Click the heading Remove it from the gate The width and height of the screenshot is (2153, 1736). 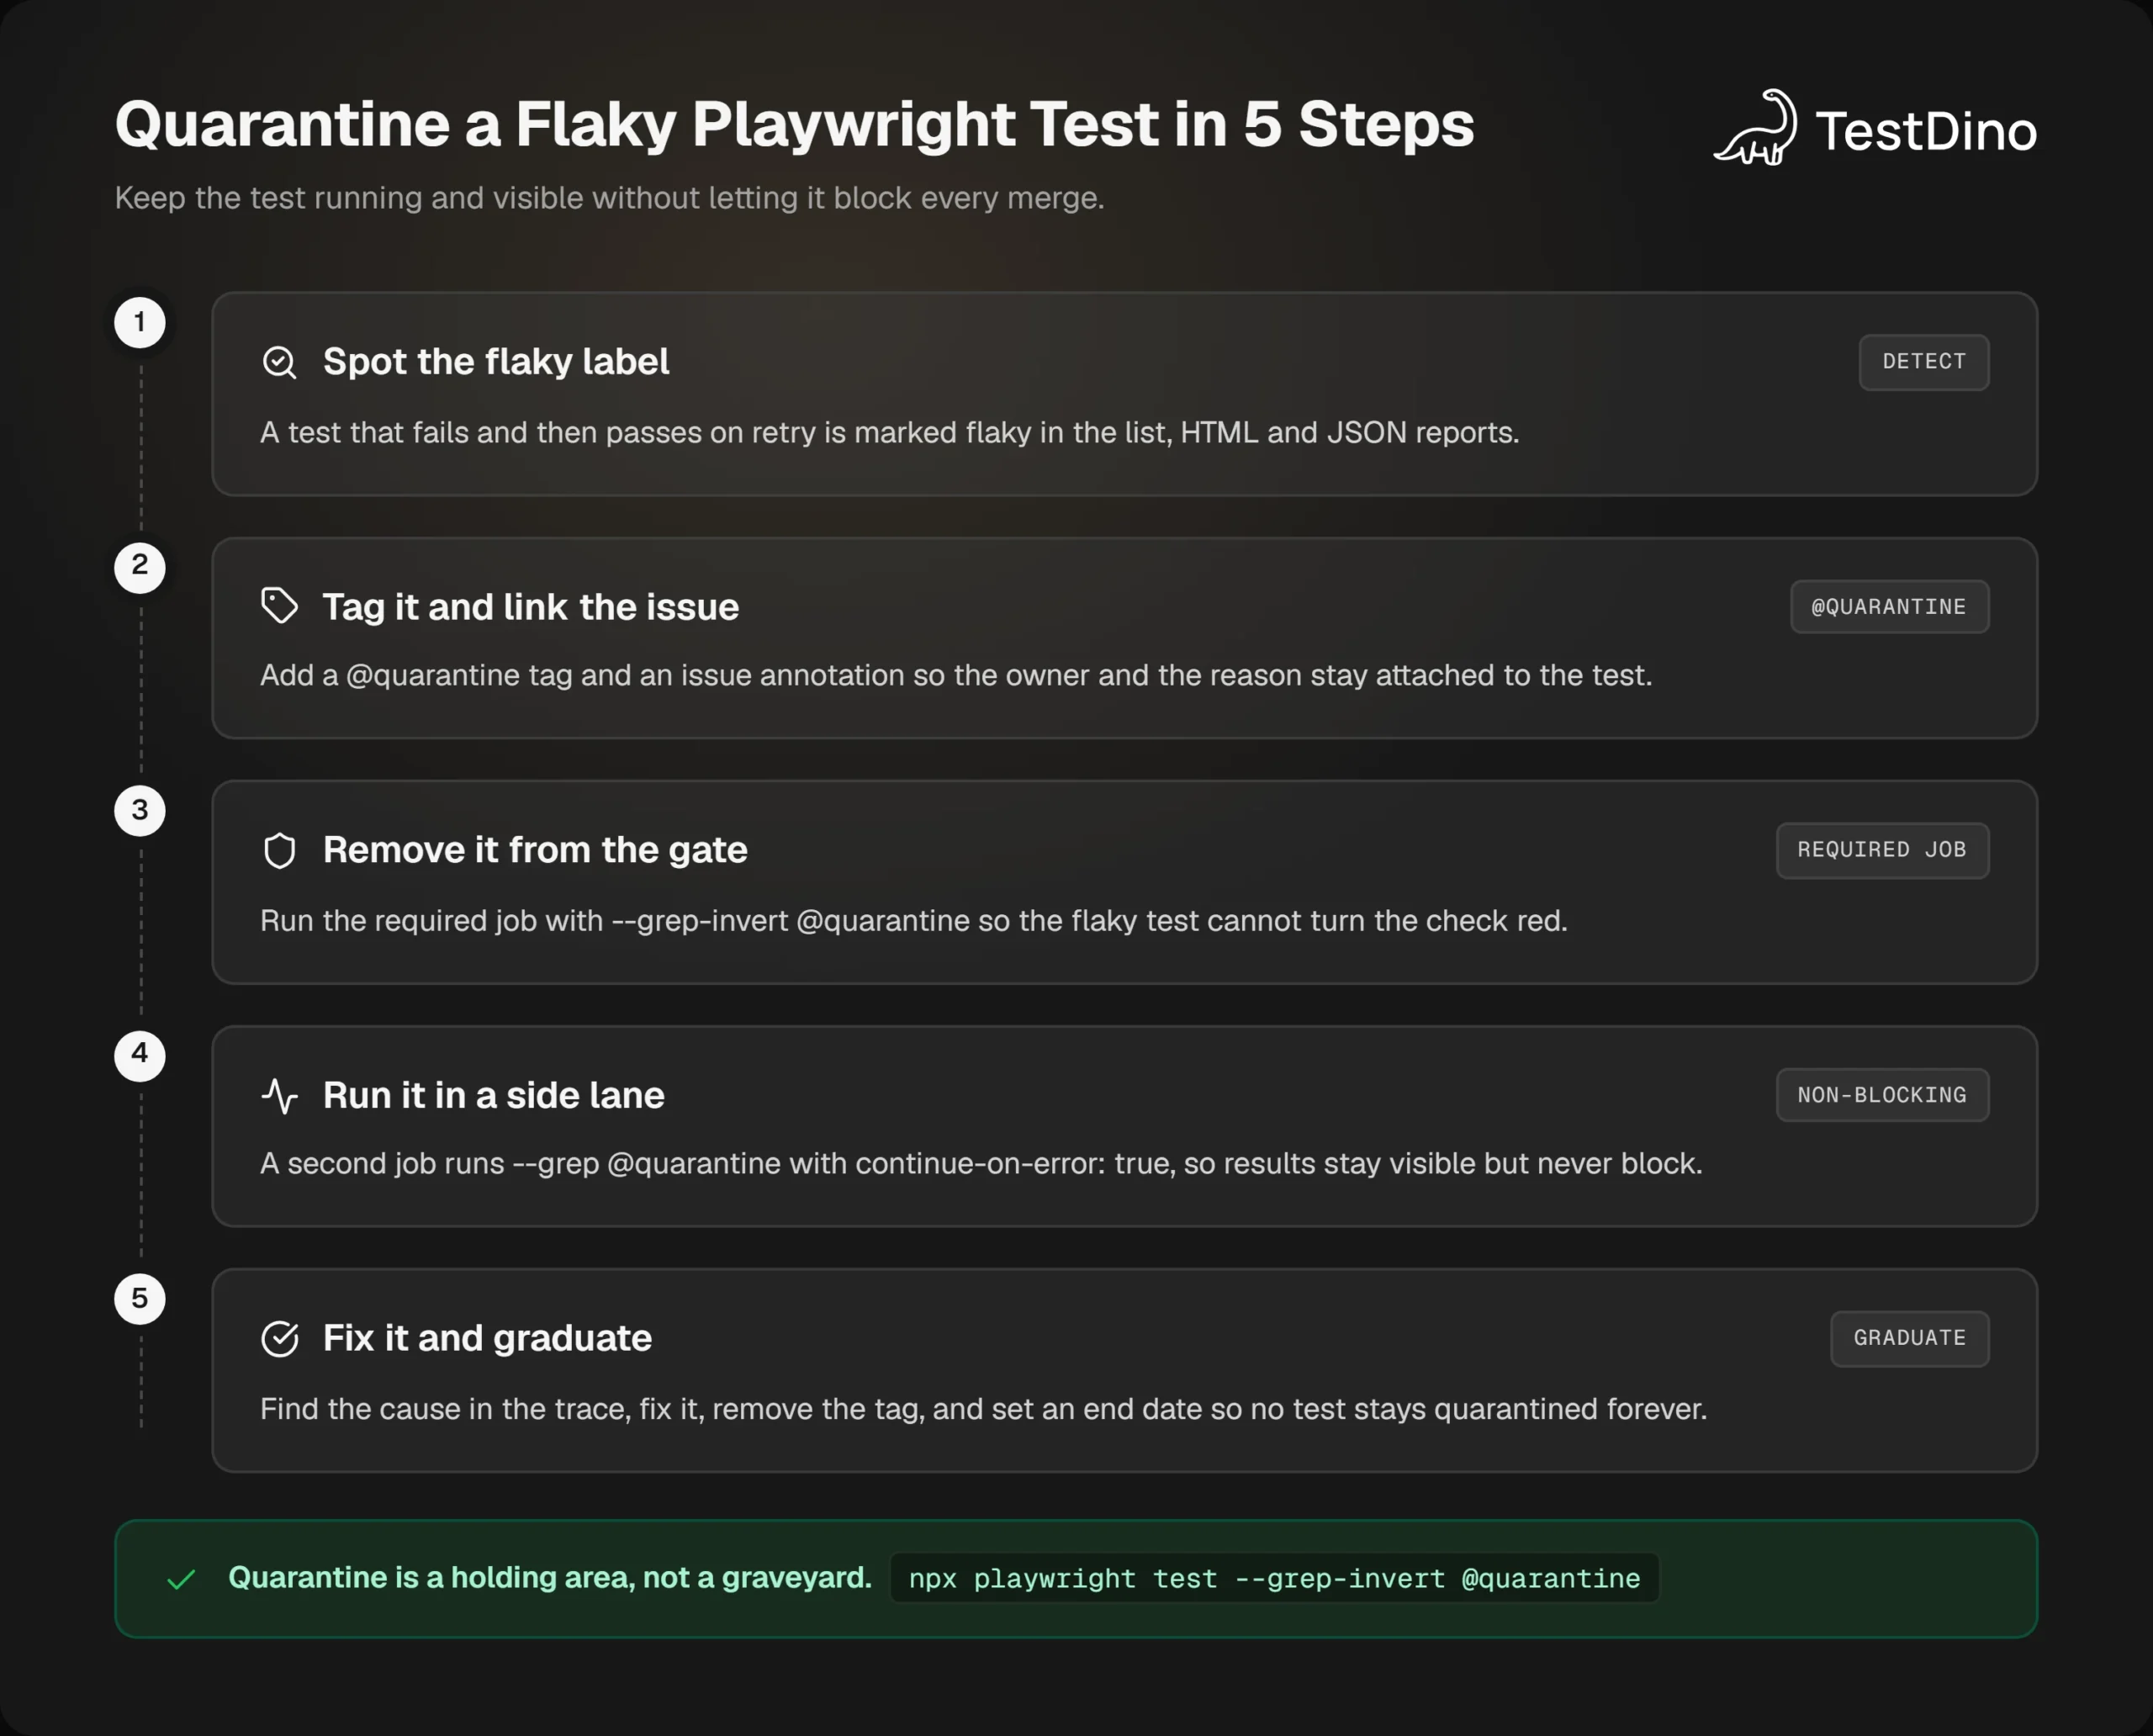[x=535, y=850]
